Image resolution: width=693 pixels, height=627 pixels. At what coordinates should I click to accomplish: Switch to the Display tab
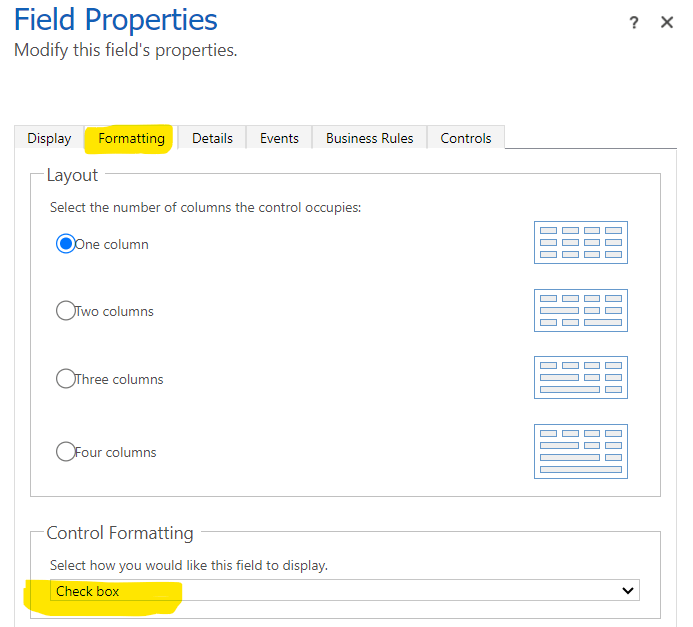point(49,138)
